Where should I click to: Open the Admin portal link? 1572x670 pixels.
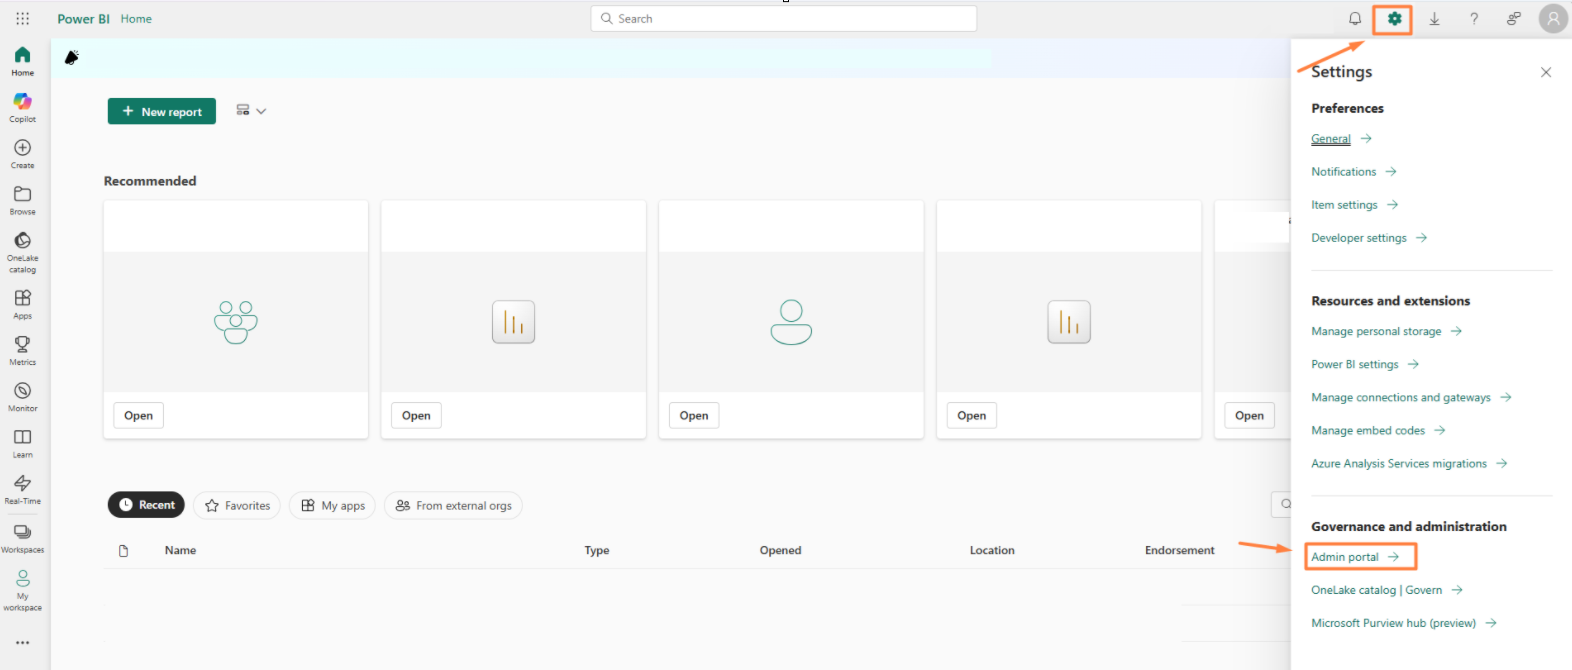pos(1345,557)
